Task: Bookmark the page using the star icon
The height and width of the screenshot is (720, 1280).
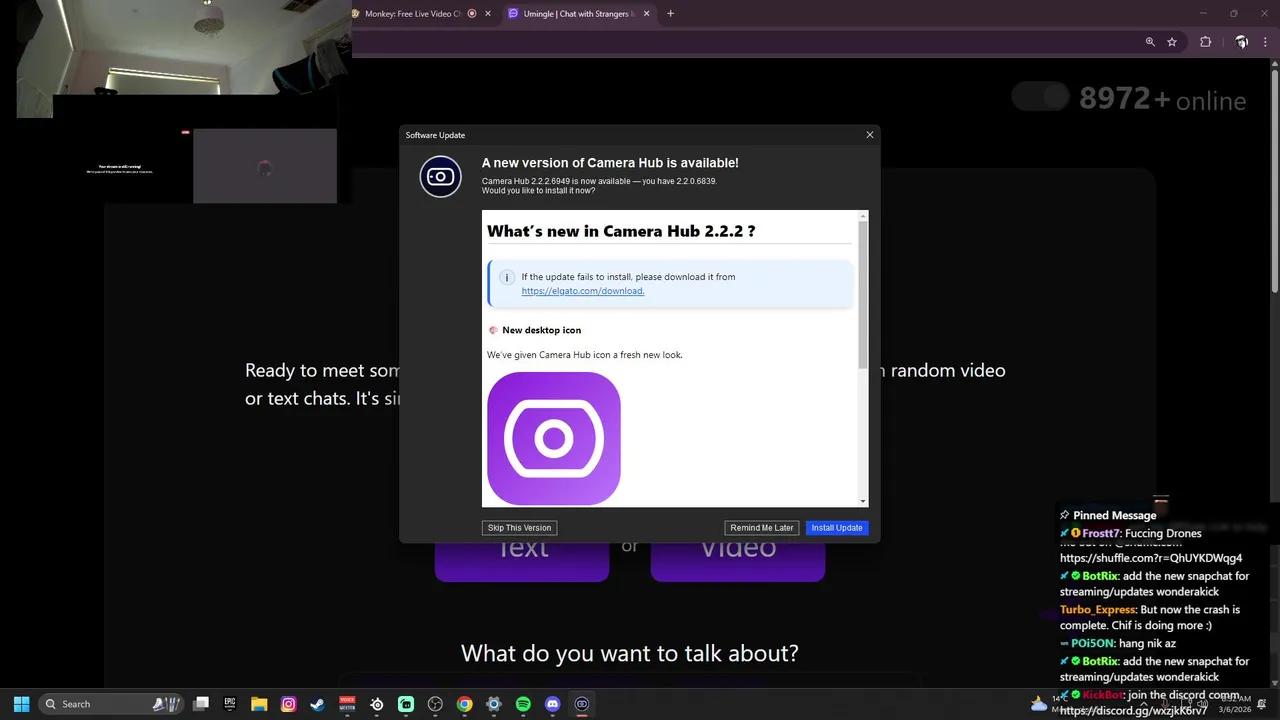Action: (x=1171, y=42)
